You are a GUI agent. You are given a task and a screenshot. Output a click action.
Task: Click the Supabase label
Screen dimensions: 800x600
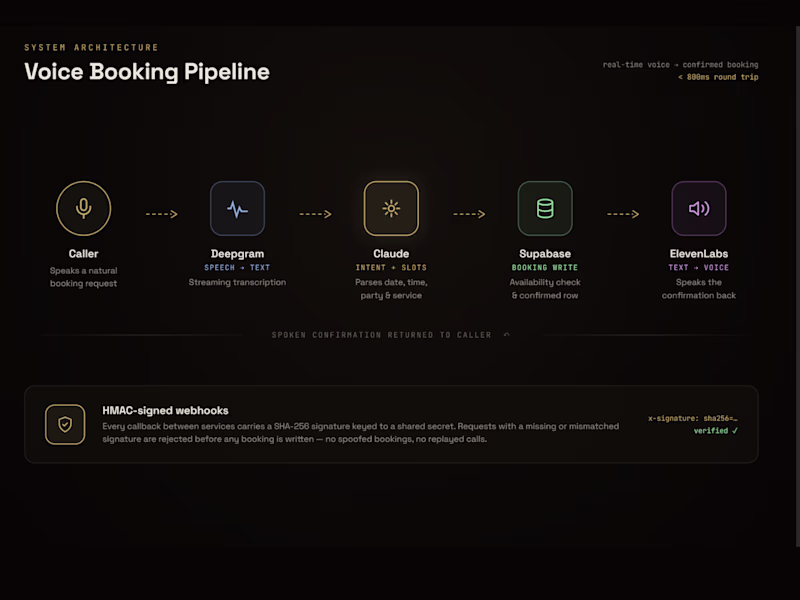[x=545, y=254]
